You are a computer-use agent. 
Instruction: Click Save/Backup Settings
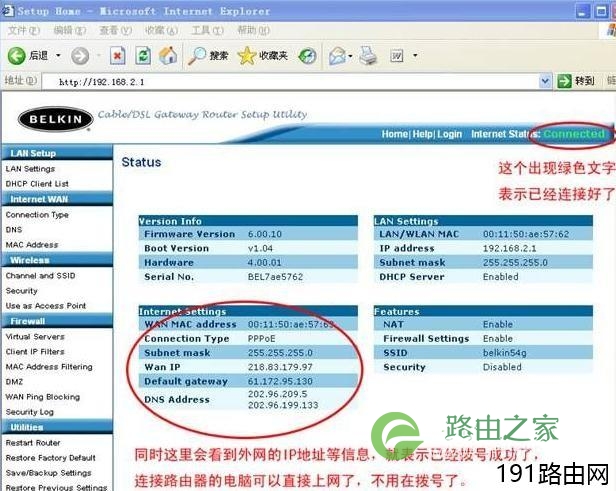[x=48, y=473]
